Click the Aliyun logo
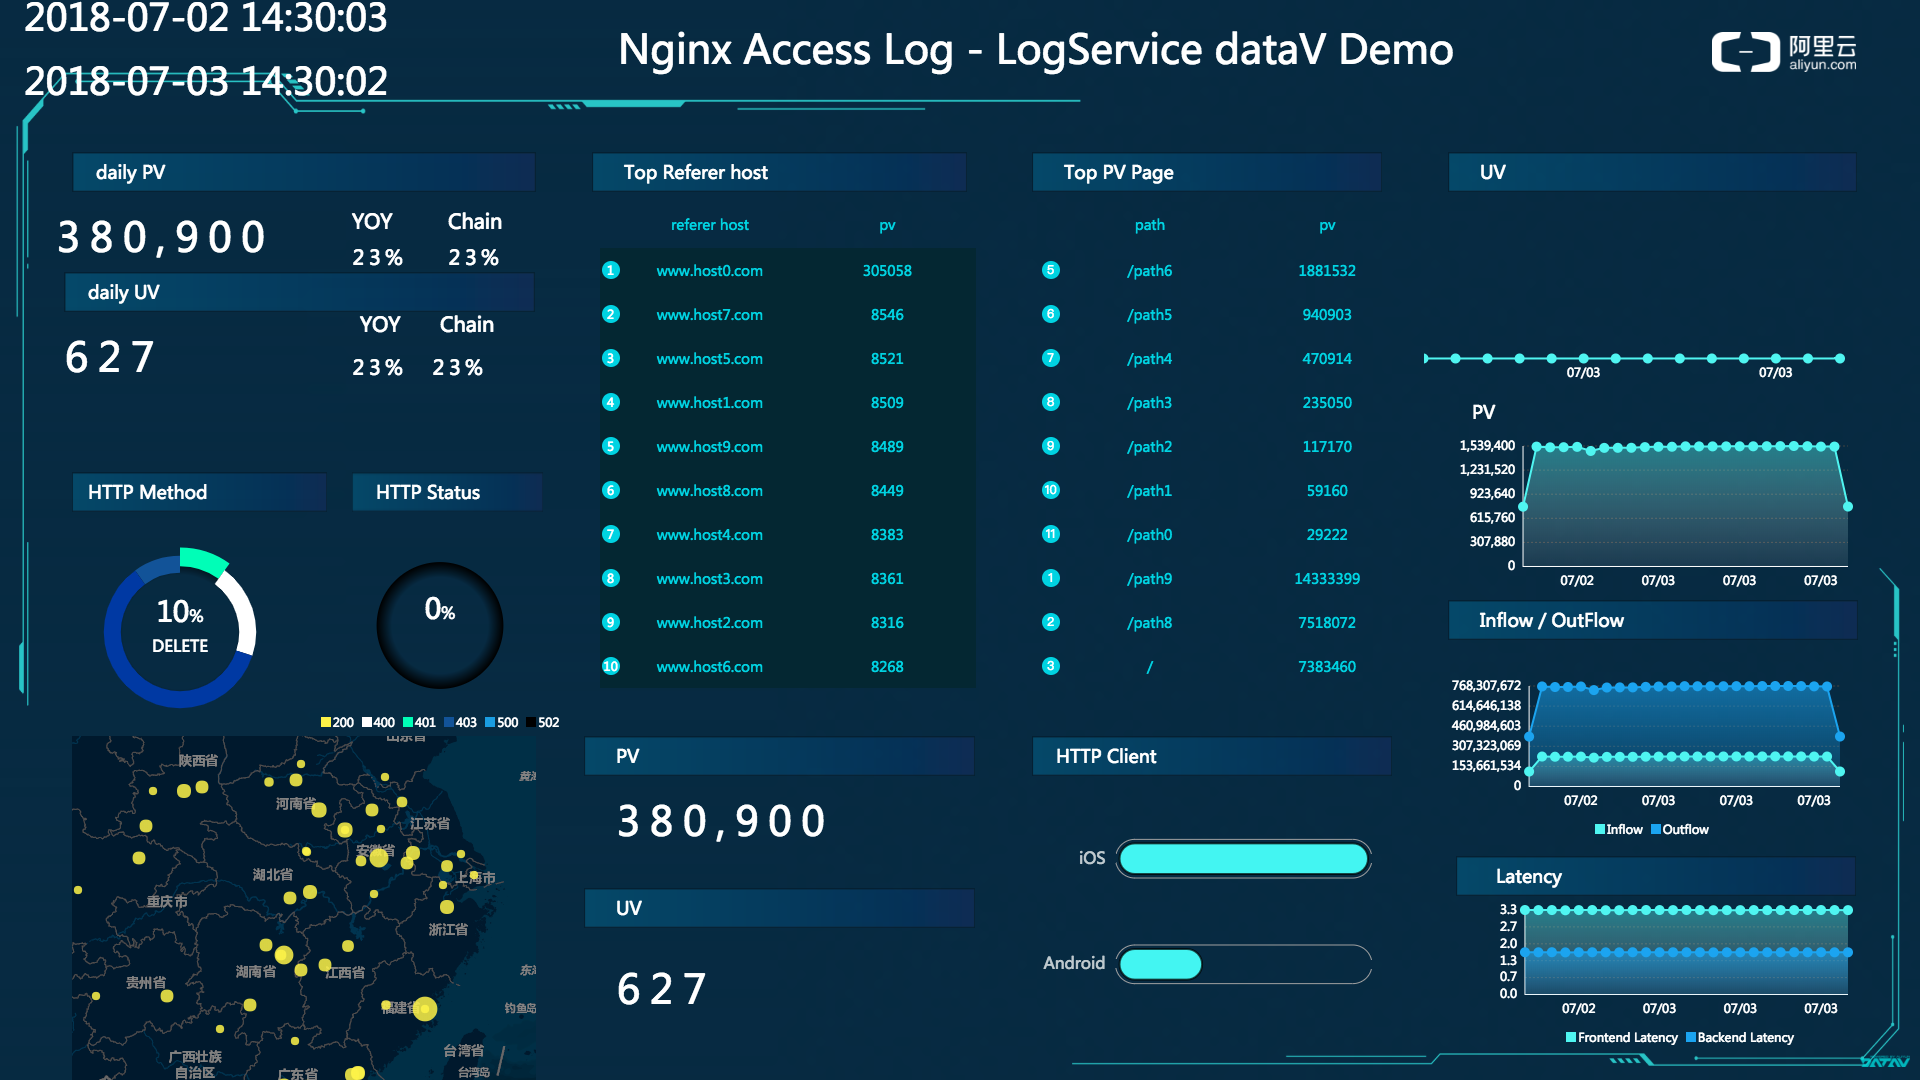Screen dimensions: 1920x1080 [1783, 52]
